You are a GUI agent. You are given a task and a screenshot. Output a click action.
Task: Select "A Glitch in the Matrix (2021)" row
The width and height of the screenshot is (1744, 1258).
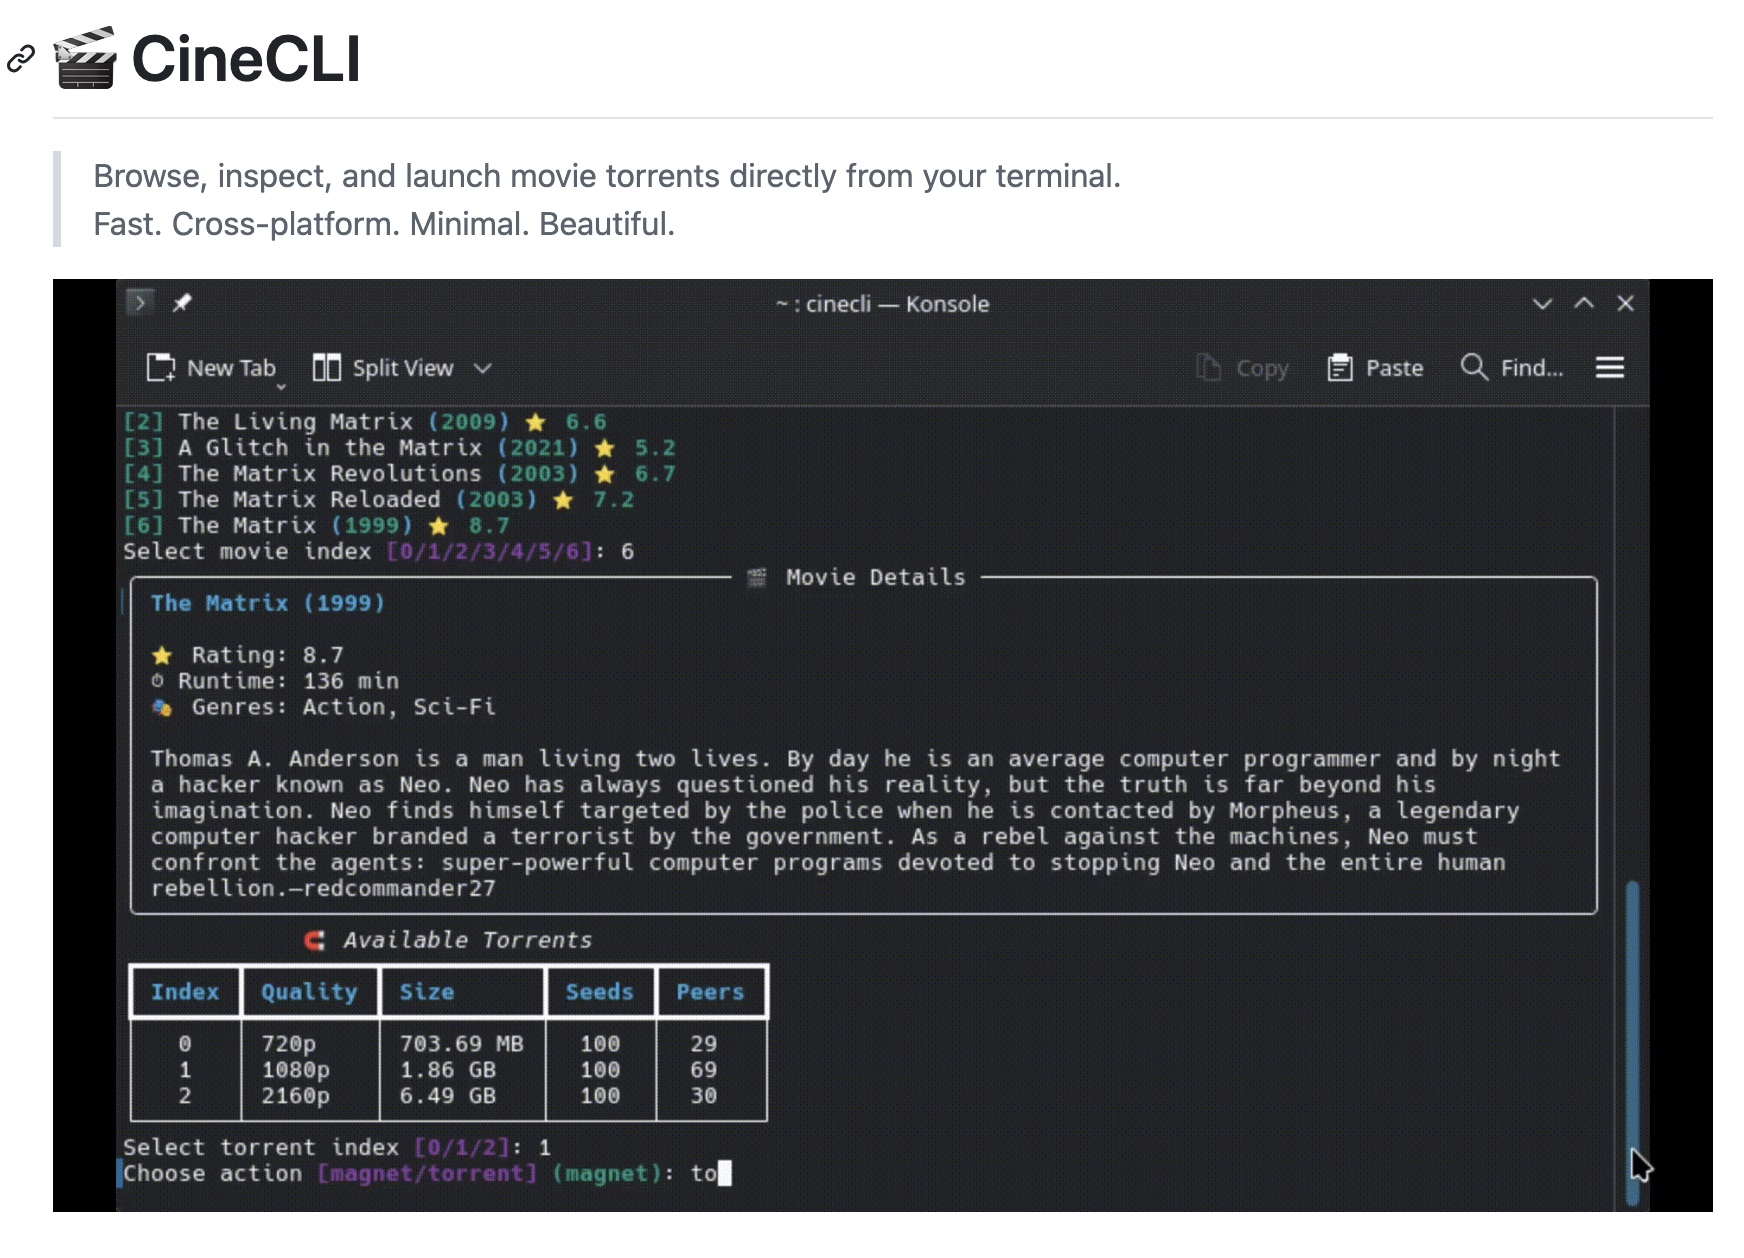[x=400, y=448]
